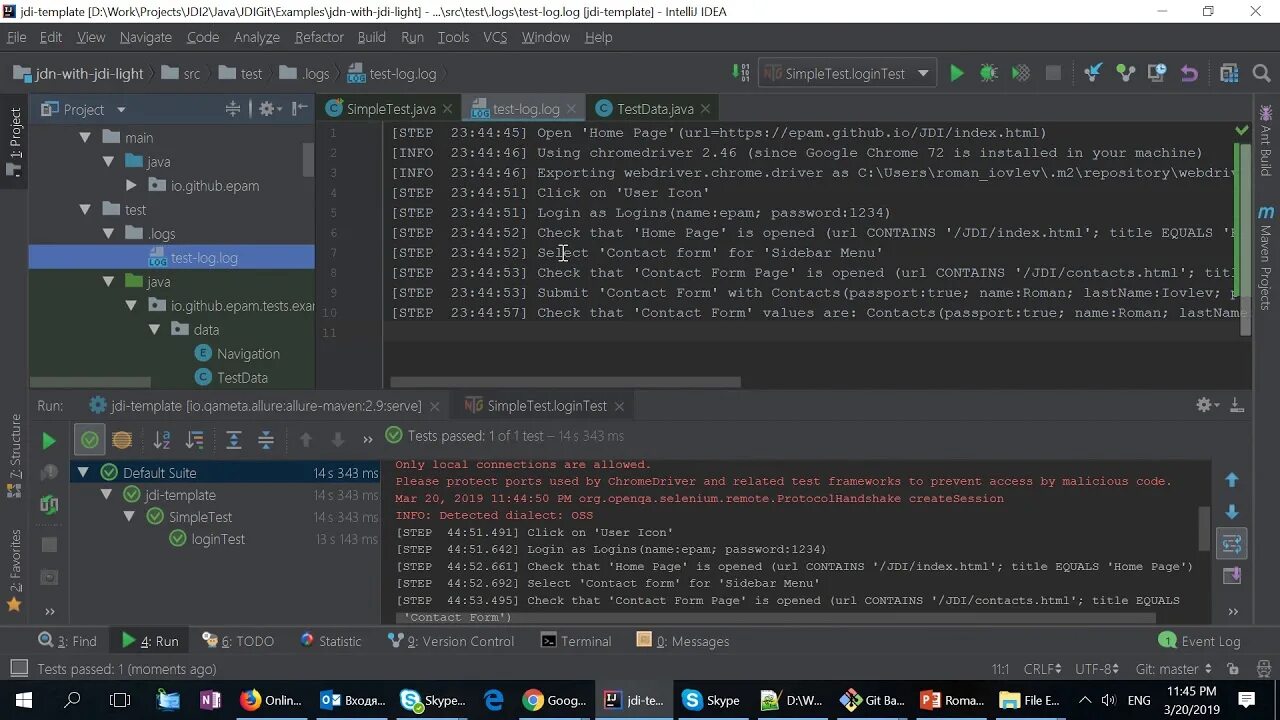Toggle show passed tests filter
This screenshot has height=720, width=1280.
90,439
